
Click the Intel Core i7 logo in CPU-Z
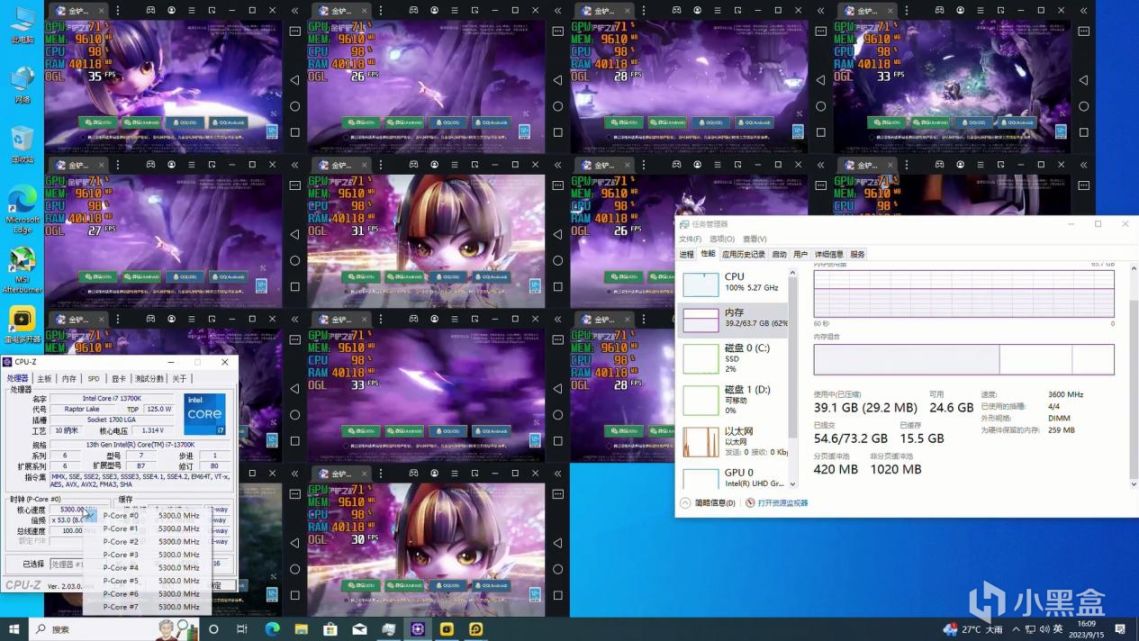205,414
